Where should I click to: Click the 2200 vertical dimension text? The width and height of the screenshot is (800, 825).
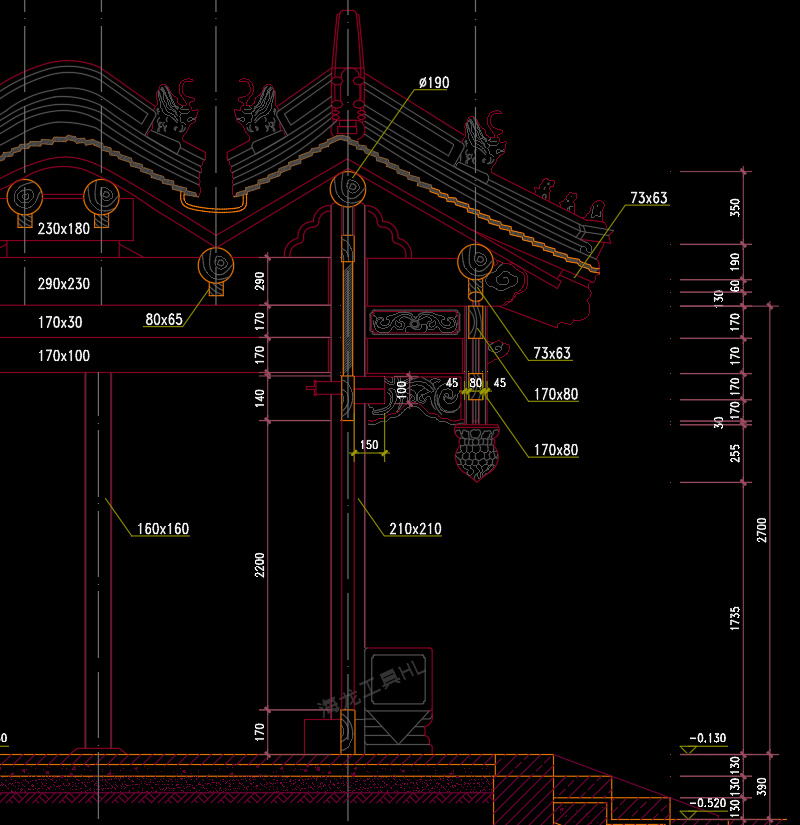click(260, 566)
